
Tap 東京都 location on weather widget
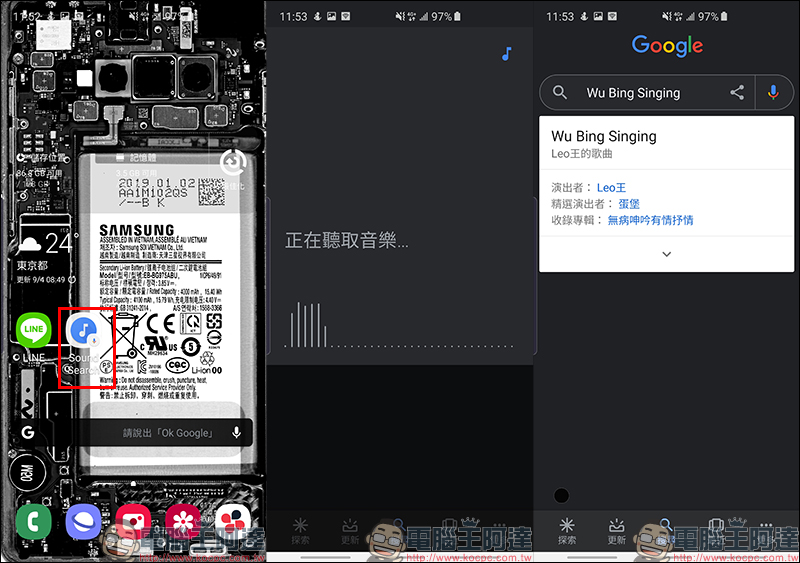32,265
